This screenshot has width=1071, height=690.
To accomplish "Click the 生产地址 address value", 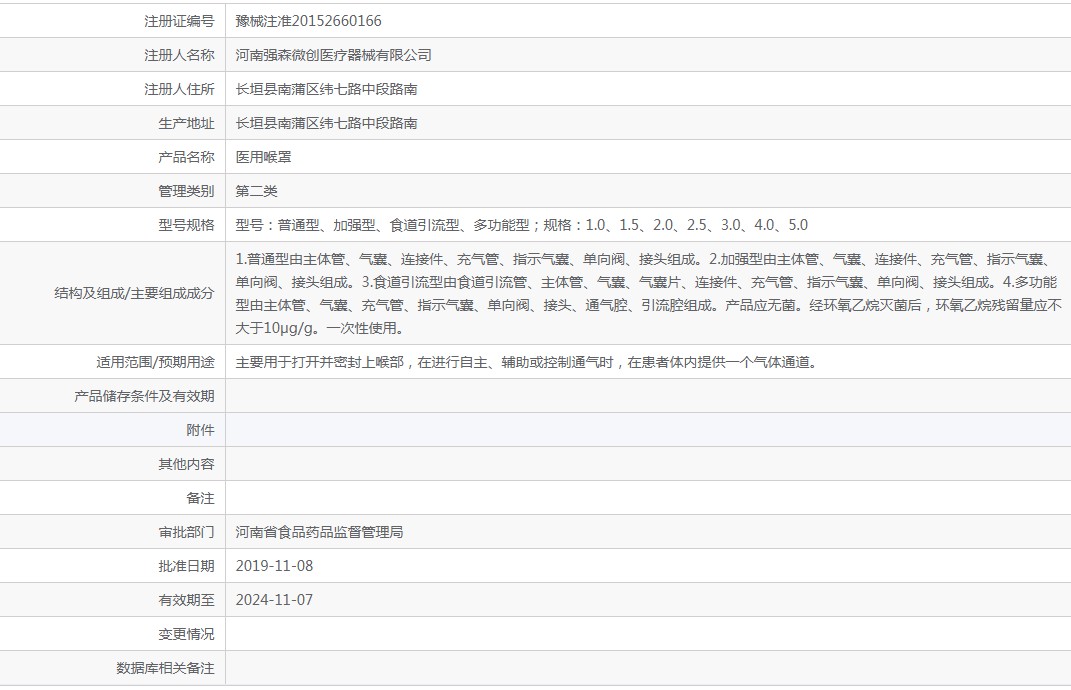I will coord(326,124).
